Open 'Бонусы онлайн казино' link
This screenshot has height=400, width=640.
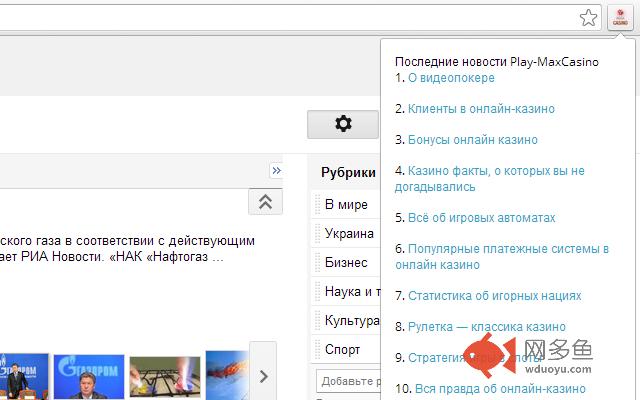(x=473, y=140)
